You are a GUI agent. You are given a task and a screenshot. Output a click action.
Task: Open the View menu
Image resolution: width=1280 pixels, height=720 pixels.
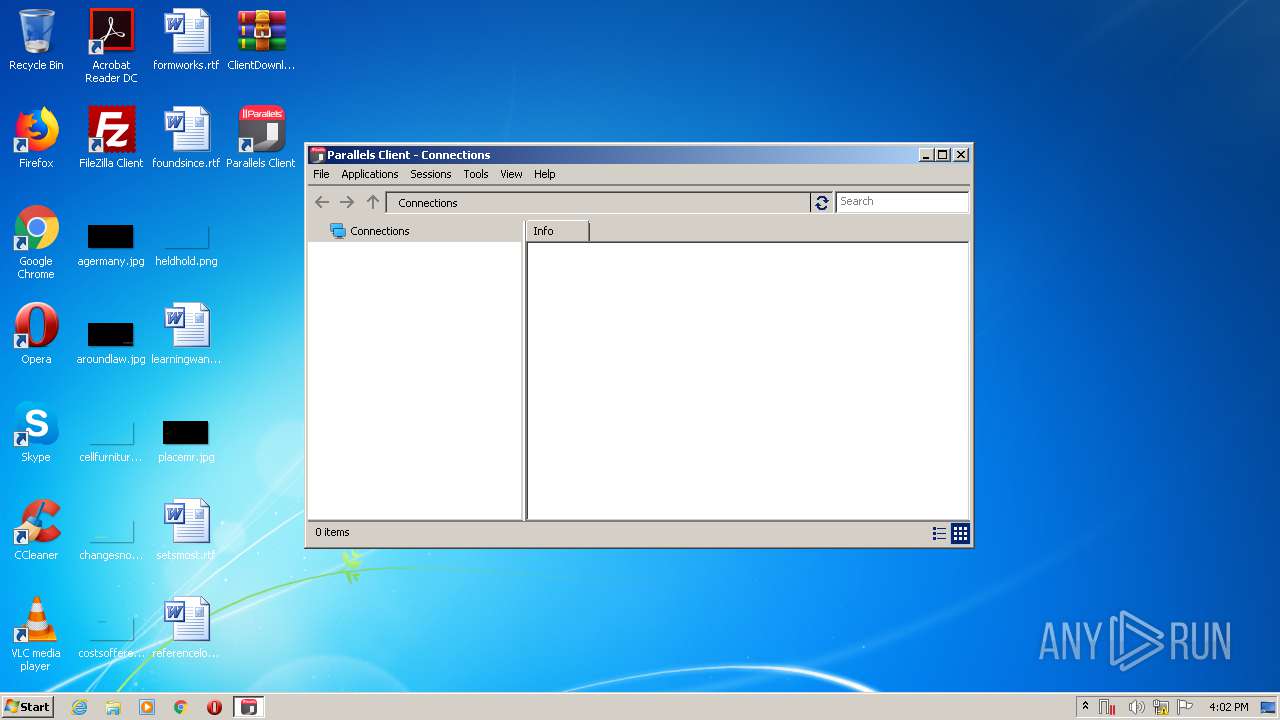point(511,174)
